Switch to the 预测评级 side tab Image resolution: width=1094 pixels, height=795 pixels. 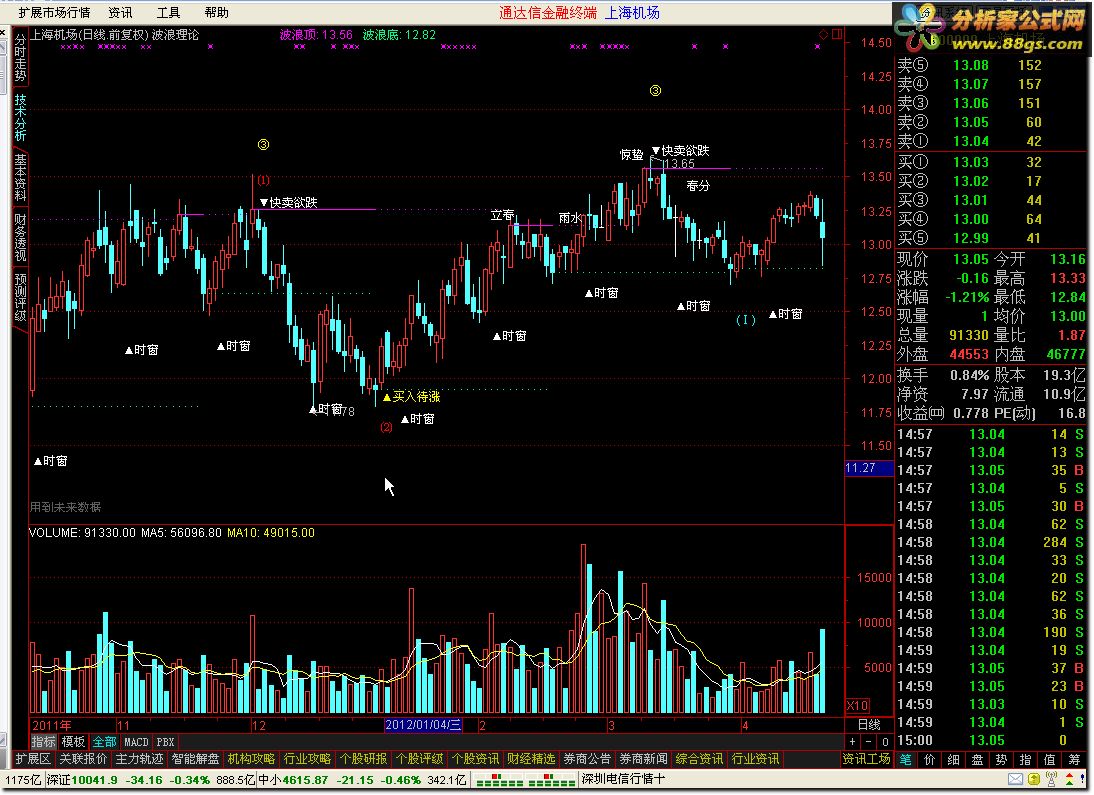point(20,297)
